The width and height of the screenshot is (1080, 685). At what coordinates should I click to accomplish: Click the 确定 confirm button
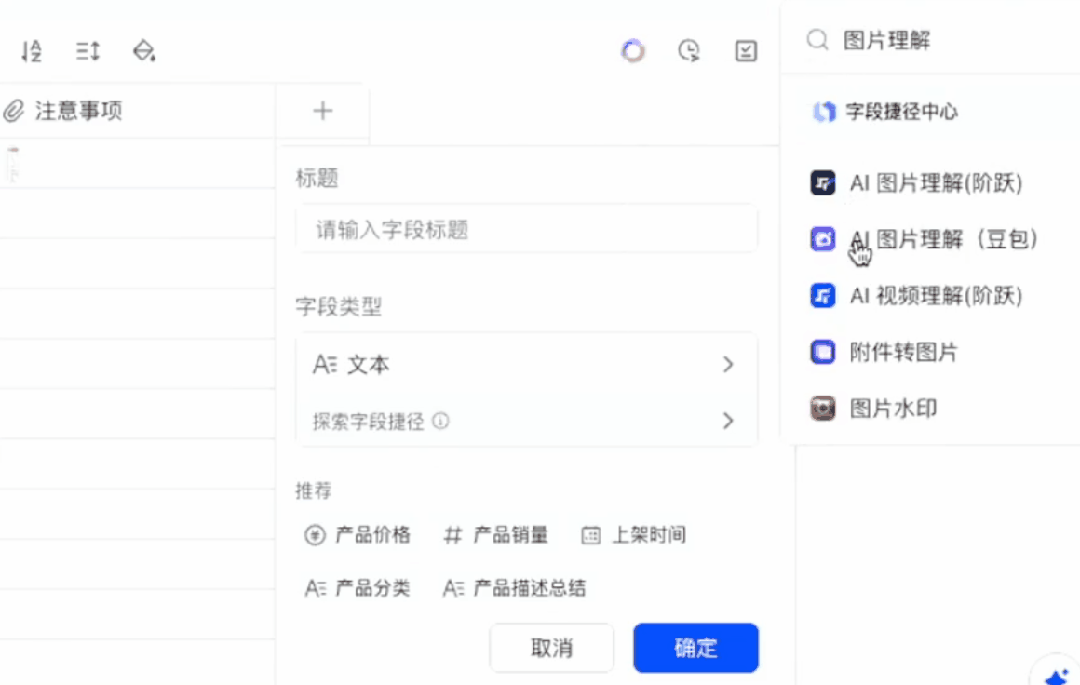click(x=696, y=648)
